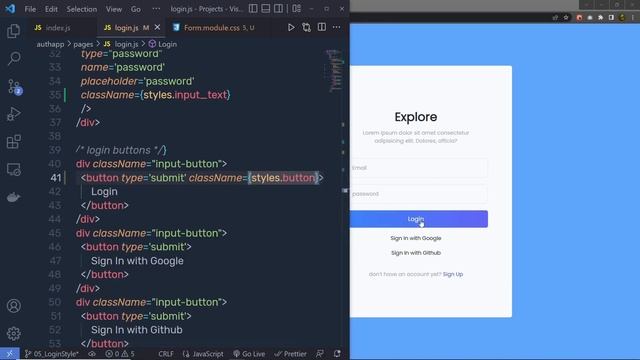
Task: Open the overflow menu ellipsis in menu bar
Action: pyautogui.click(x=156, y=9)
